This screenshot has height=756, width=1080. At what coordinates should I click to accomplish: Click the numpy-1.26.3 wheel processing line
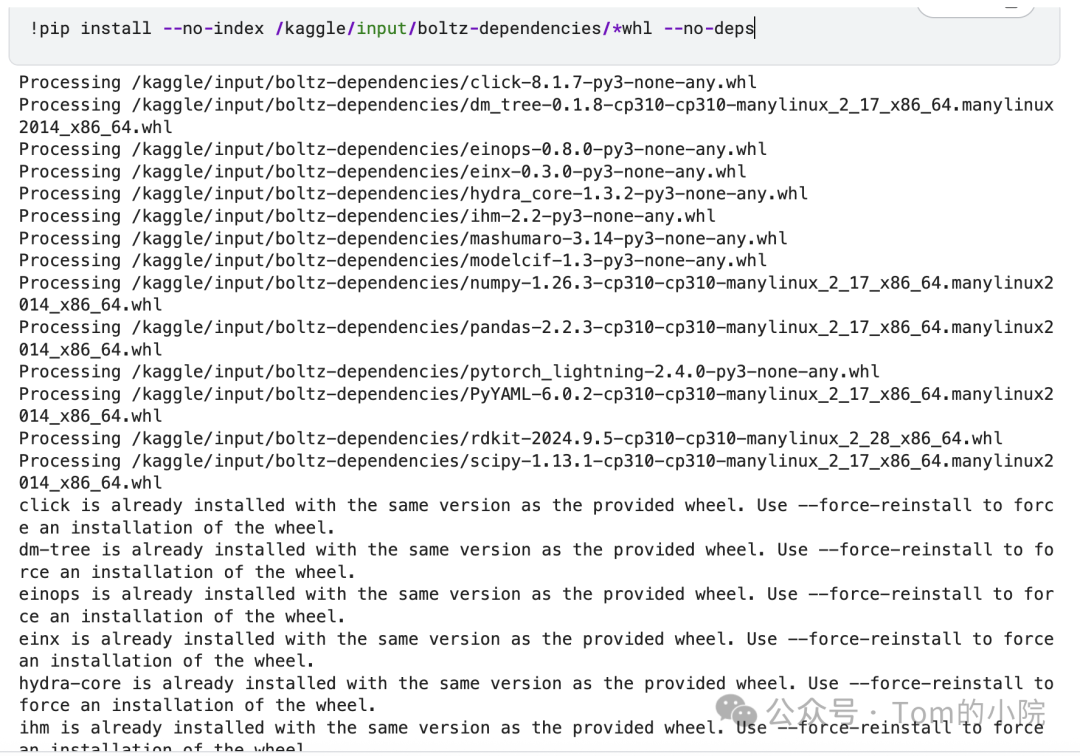(536, 293)
